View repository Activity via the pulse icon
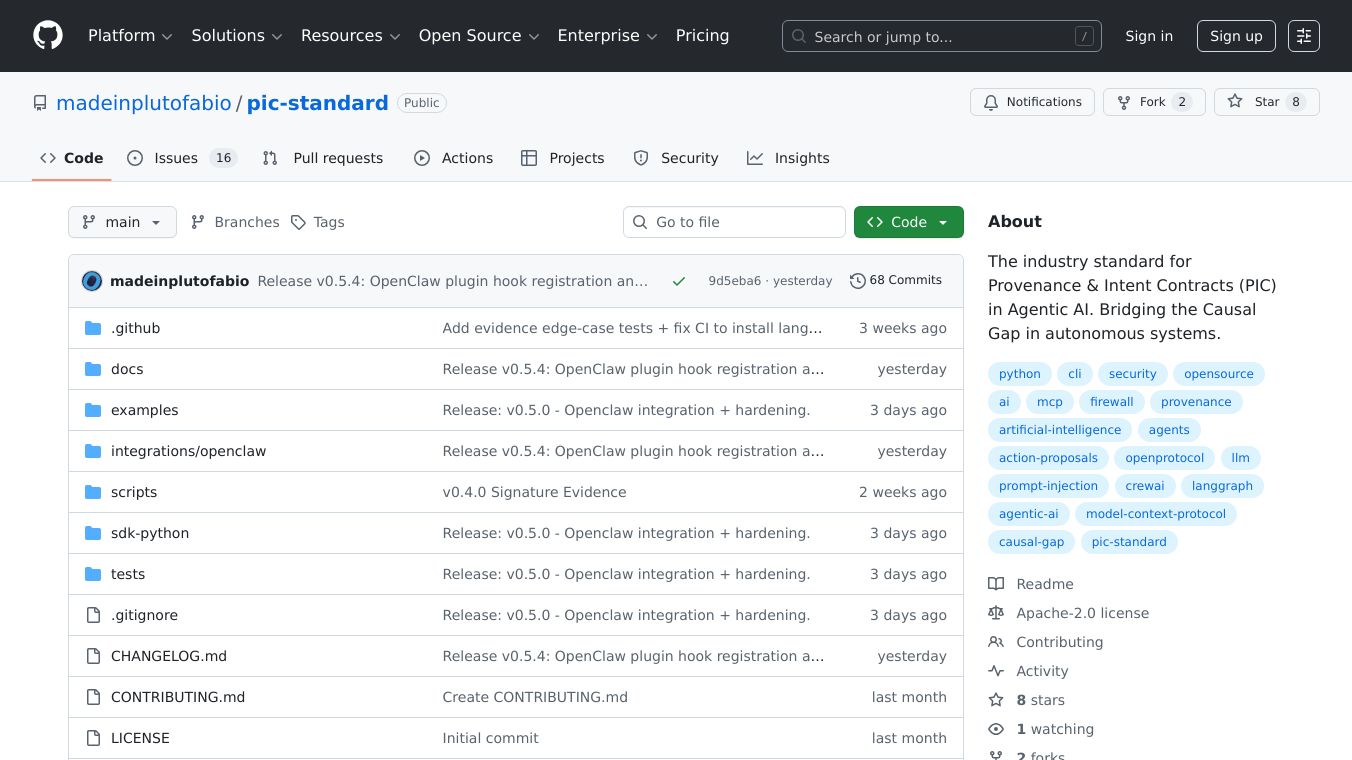Screen dimensions: 1352x760 (996, 671)
